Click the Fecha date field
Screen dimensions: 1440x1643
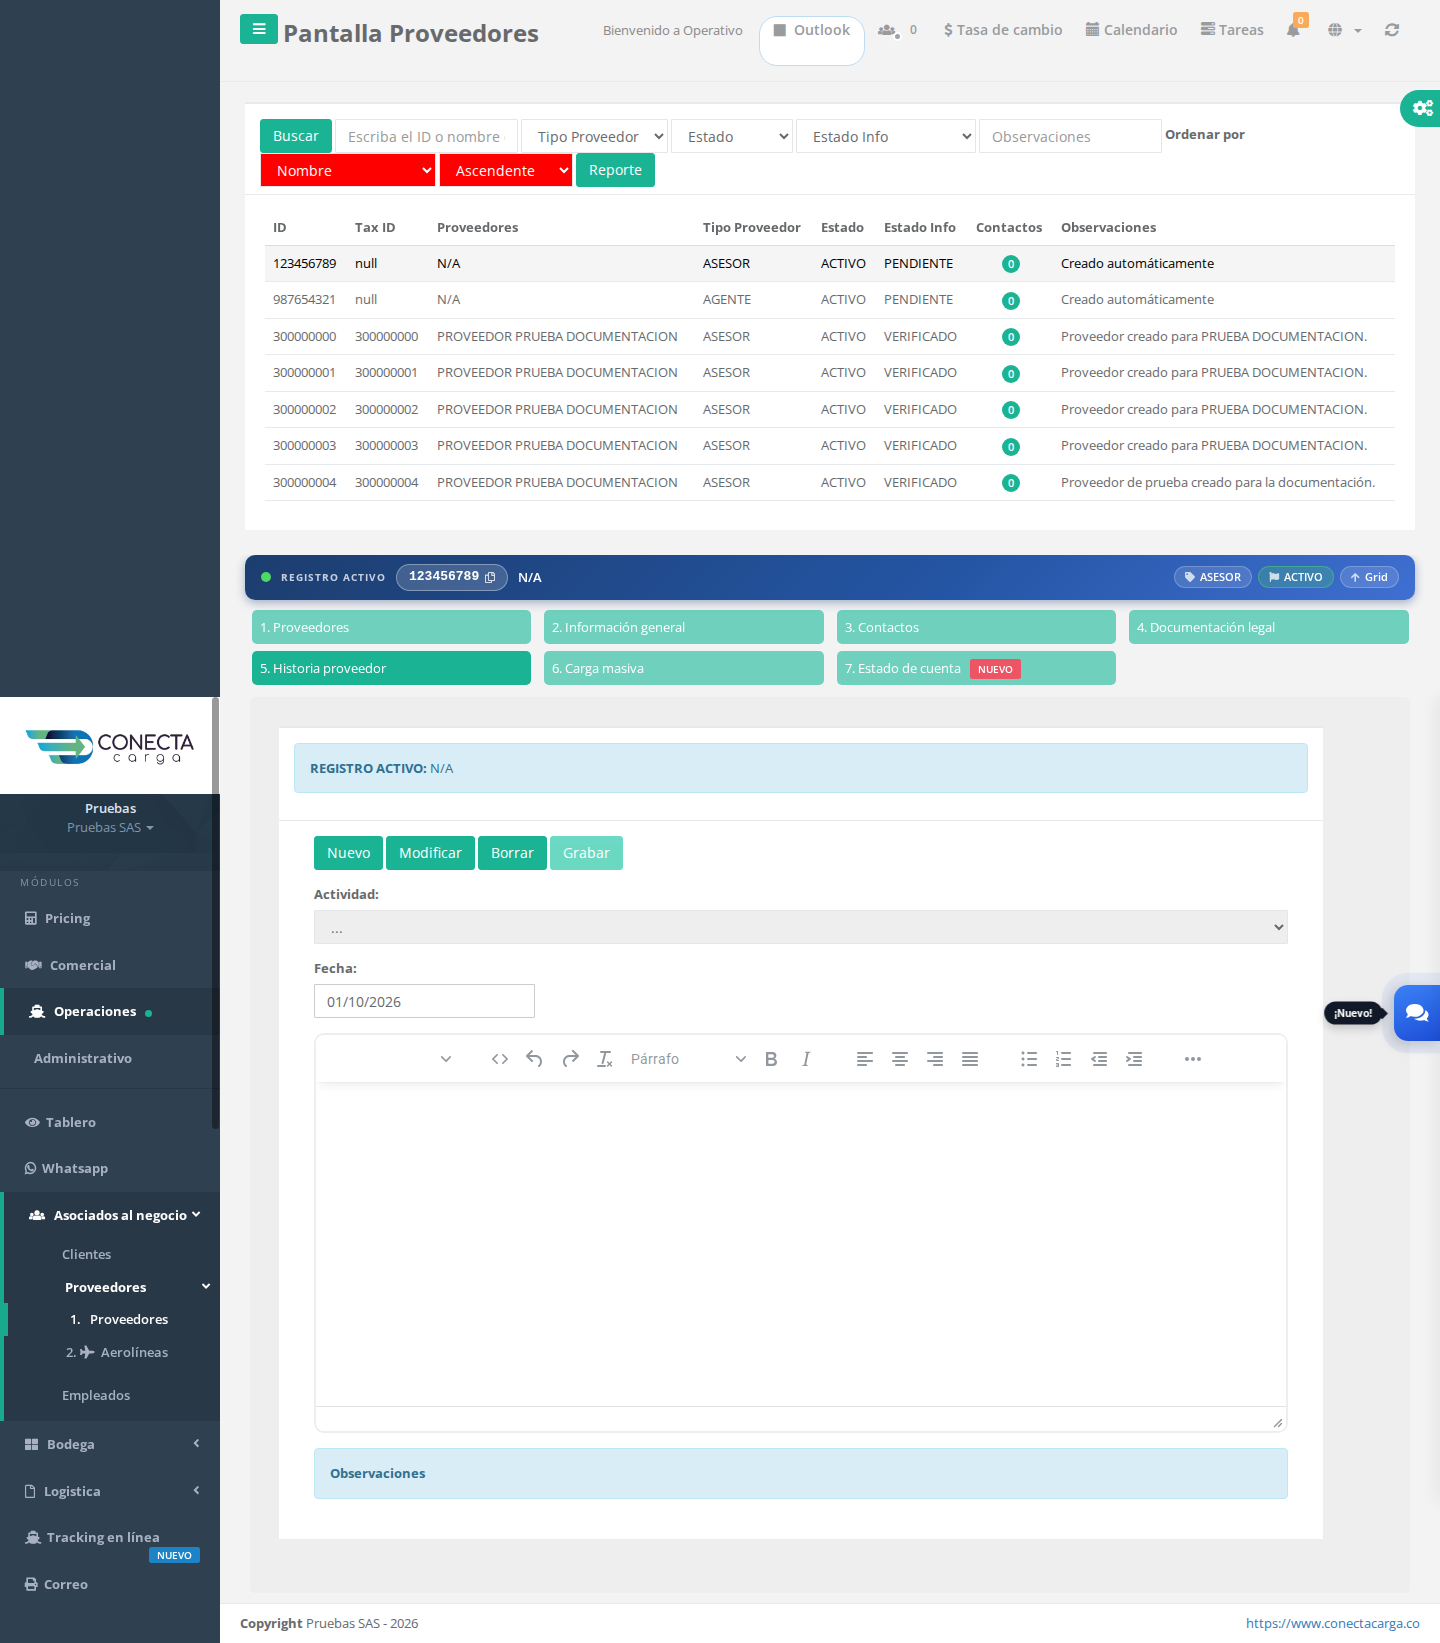tap(424, 1001)
